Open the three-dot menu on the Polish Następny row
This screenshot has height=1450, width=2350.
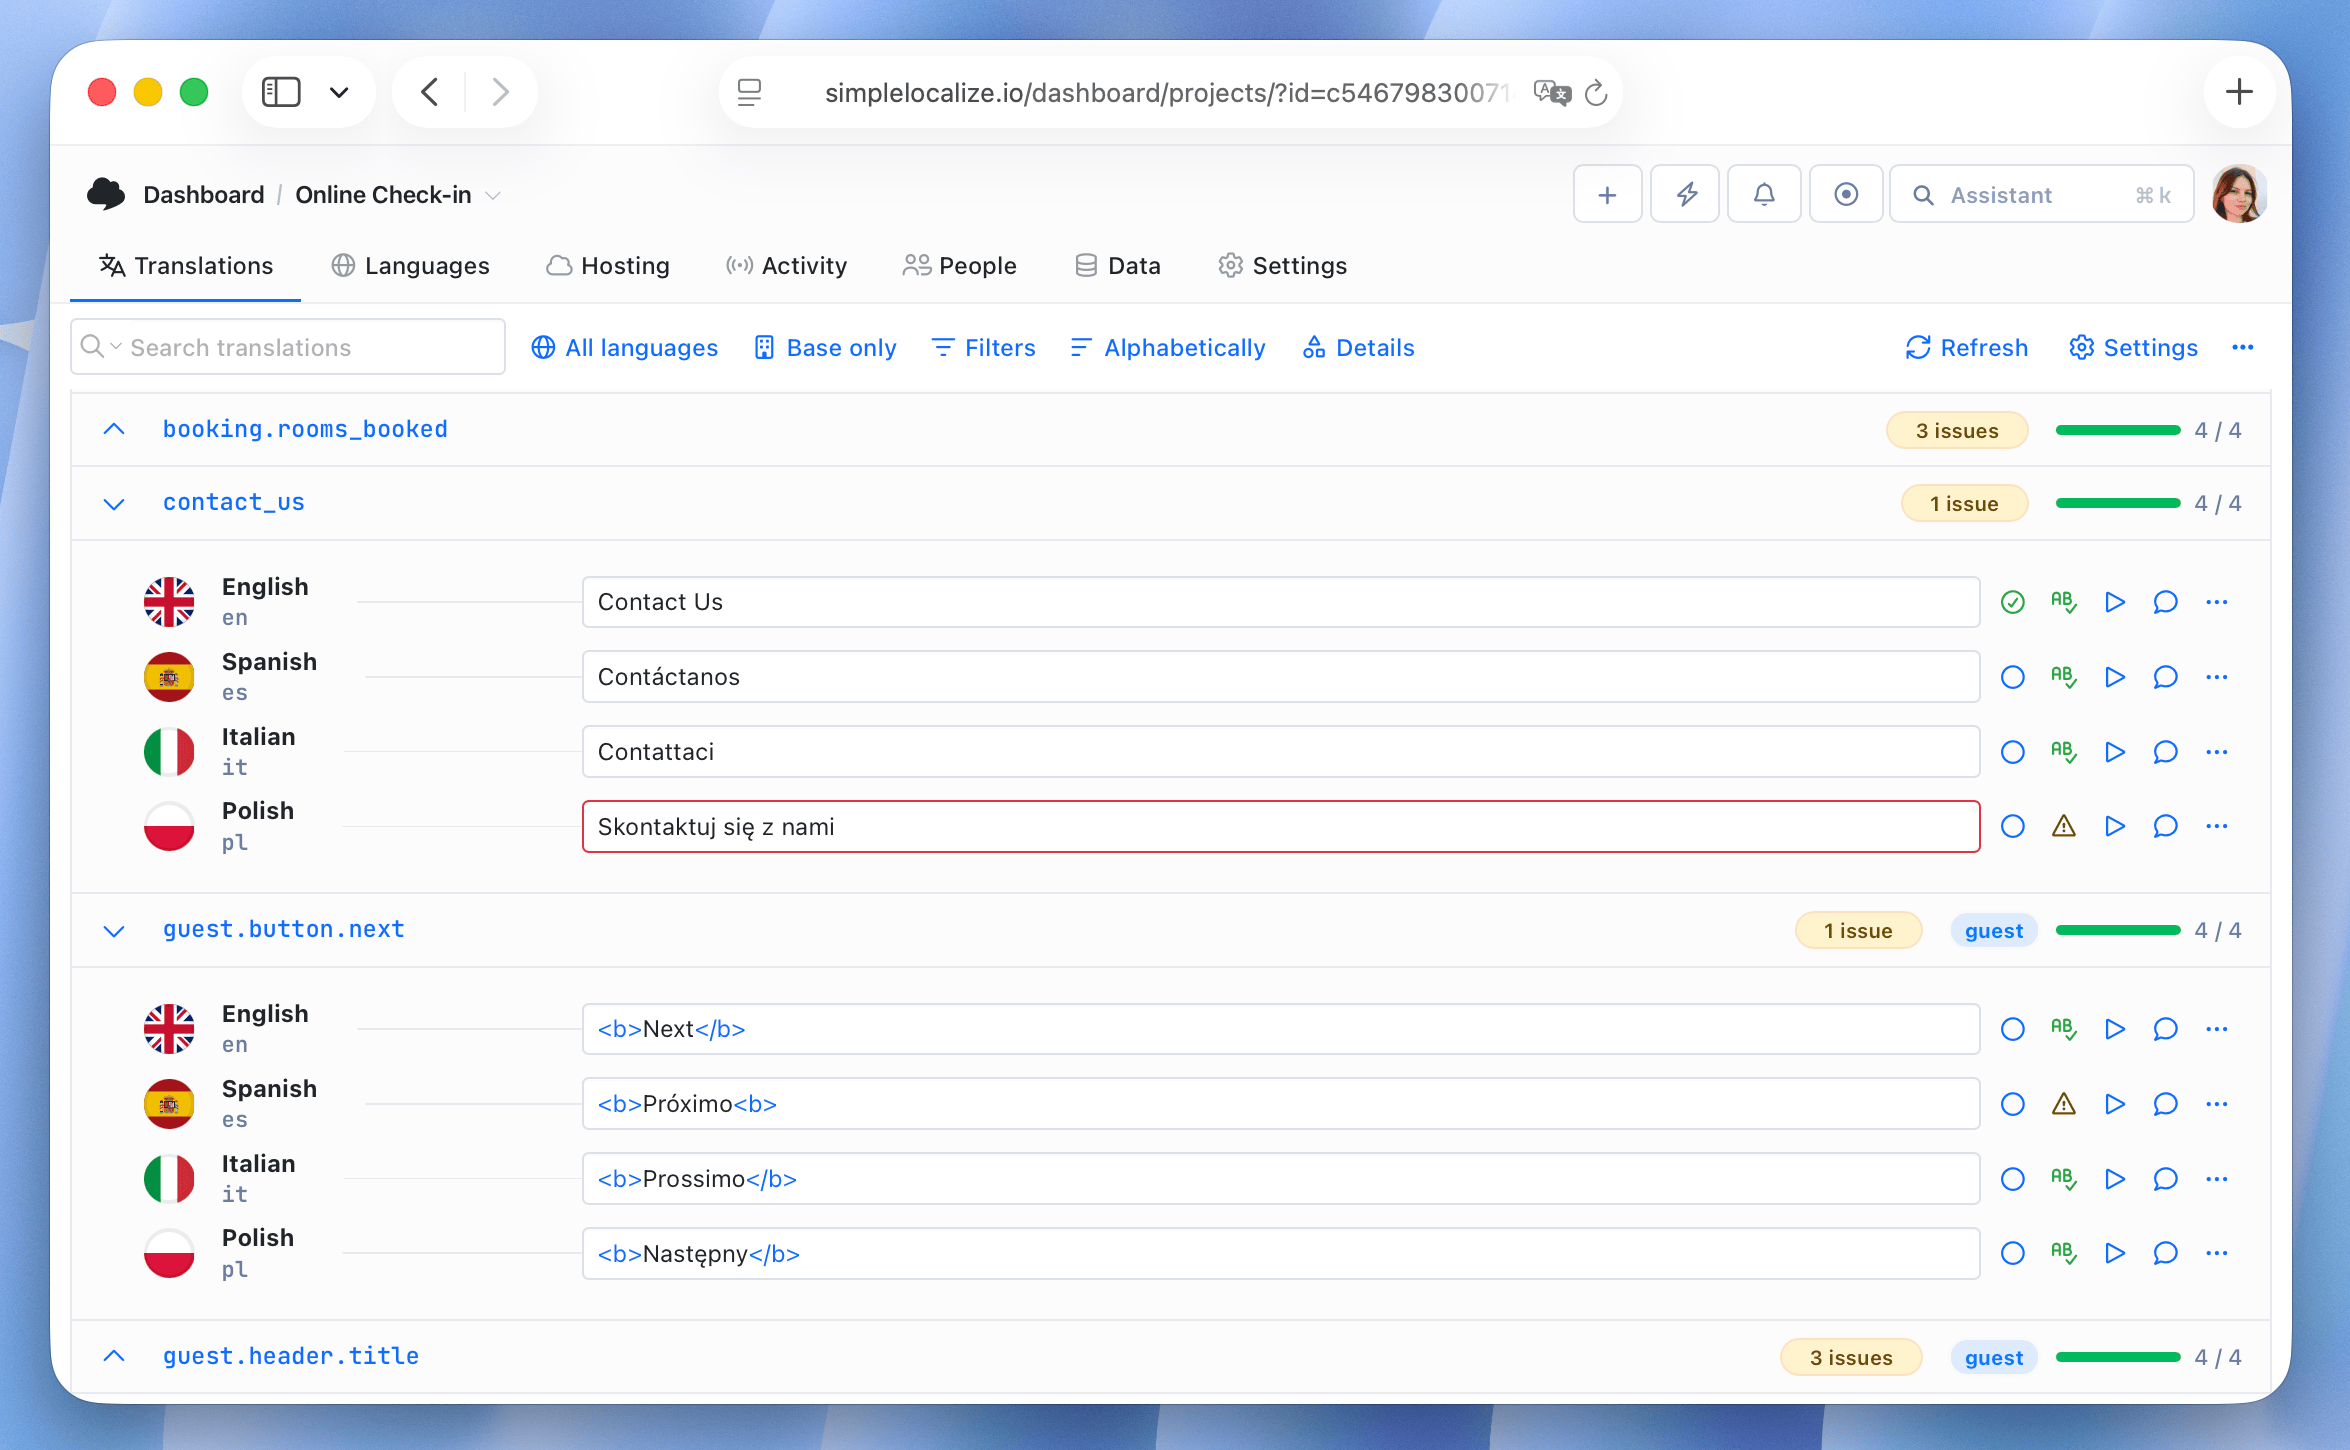pos(2216,1253)
